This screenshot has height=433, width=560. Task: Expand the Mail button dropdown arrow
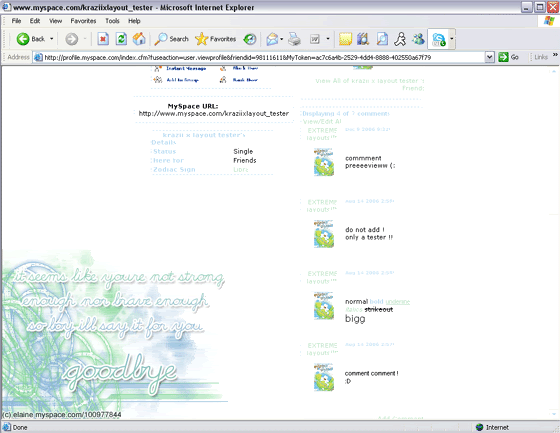(x=281, y=39)
